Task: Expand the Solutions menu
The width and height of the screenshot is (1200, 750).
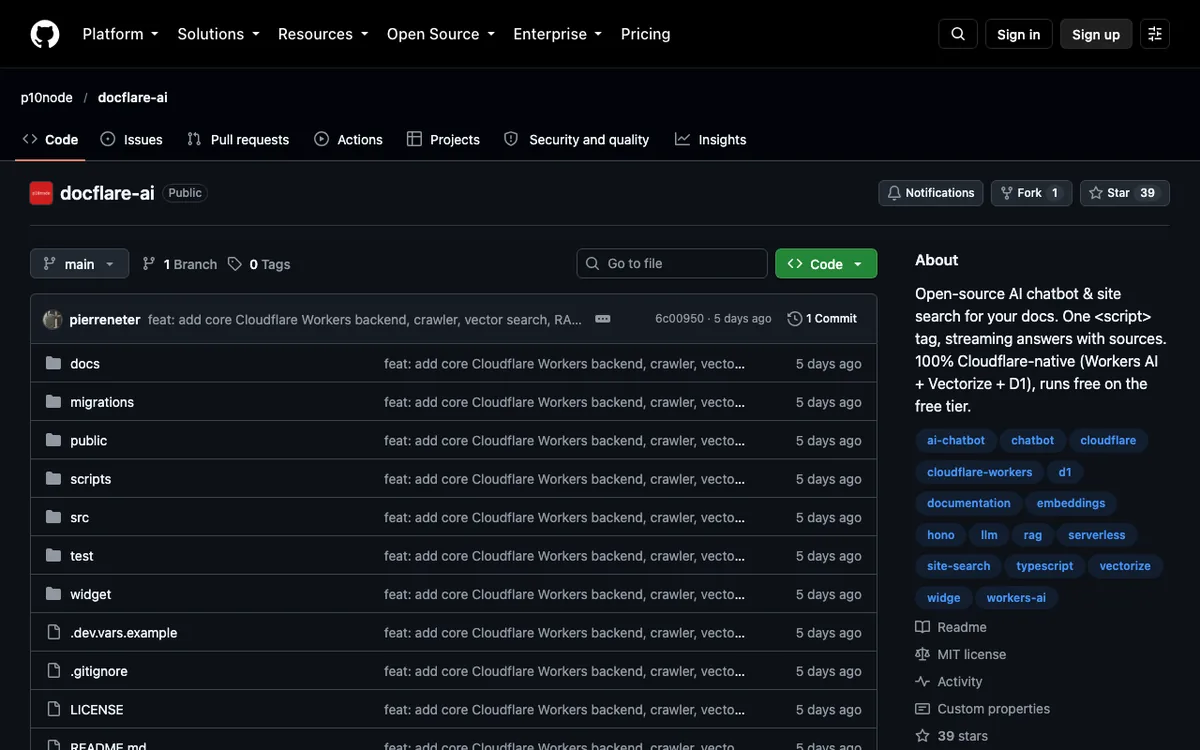Action: click(x=218, y=34)
